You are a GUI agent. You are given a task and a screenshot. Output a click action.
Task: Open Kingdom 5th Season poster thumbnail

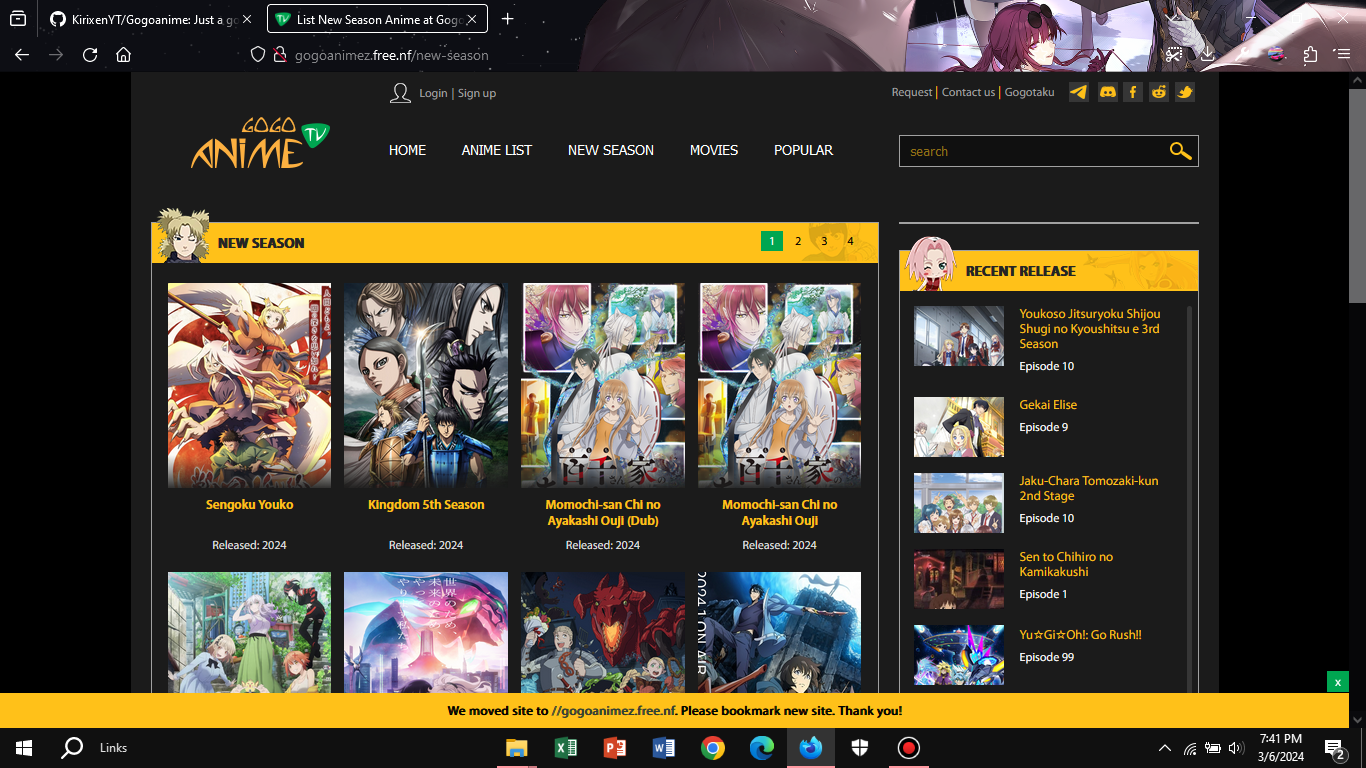[426, 385]
